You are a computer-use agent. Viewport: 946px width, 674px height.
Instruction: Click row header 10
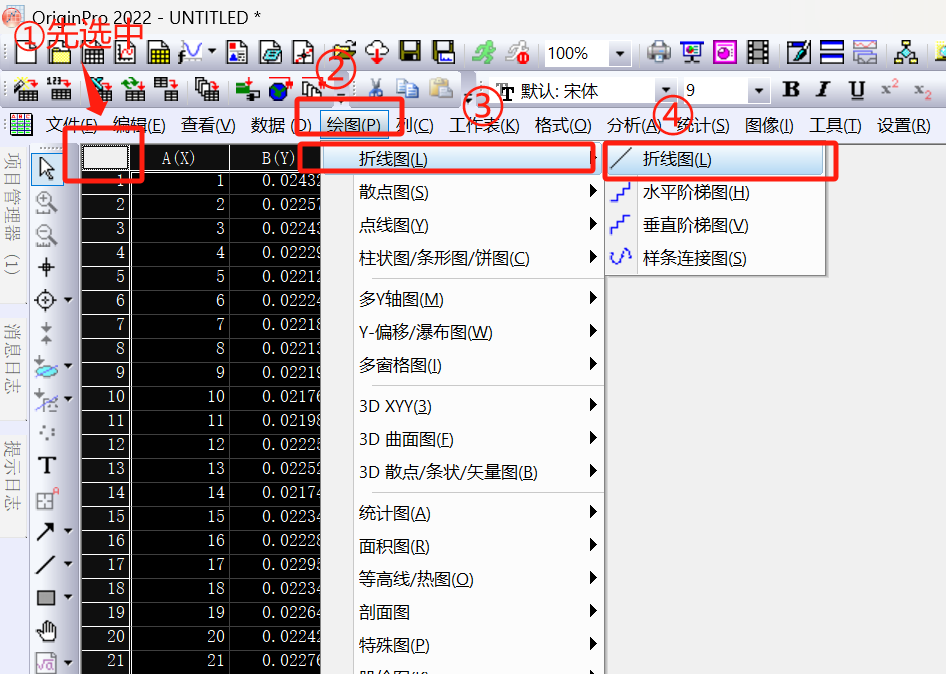click(106, 396)
